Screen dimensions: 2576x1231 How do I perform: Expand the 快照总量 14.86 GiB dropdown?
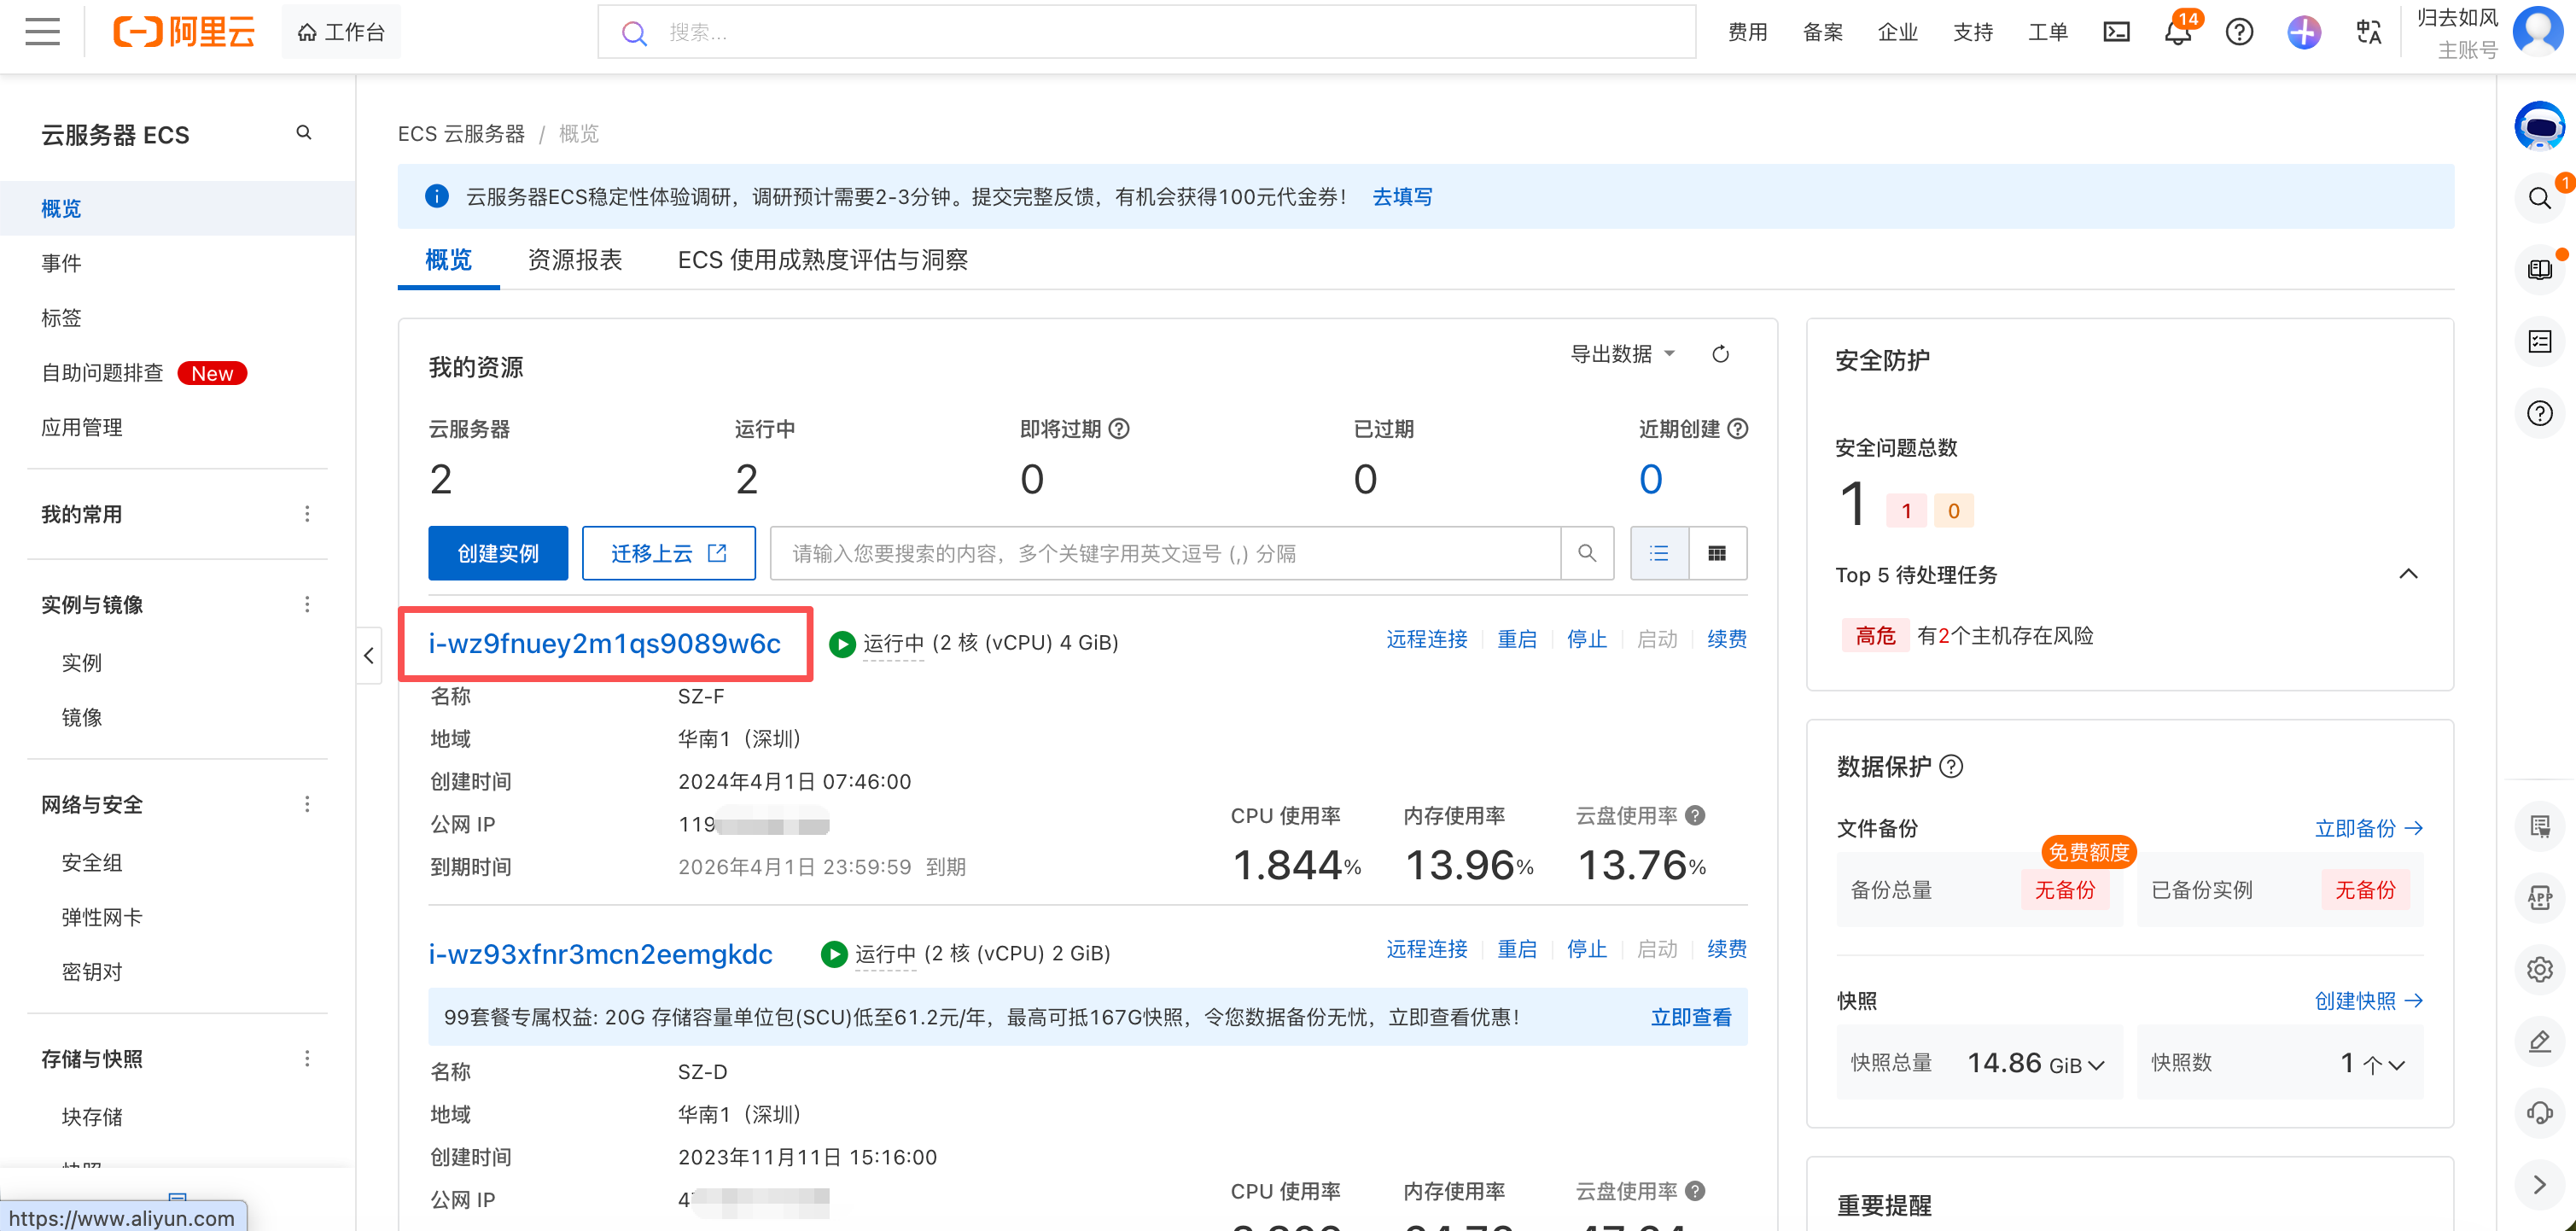click(2096, 1065)
